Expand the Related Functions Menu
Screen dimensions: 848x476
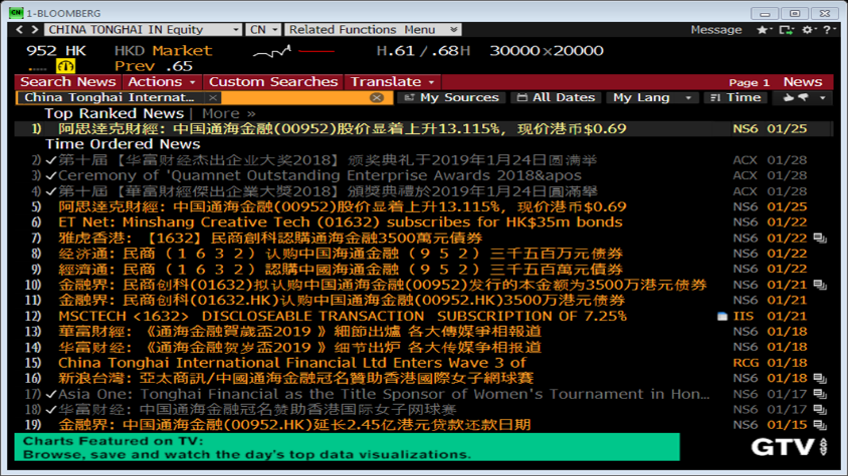click(x=372, y=30)
